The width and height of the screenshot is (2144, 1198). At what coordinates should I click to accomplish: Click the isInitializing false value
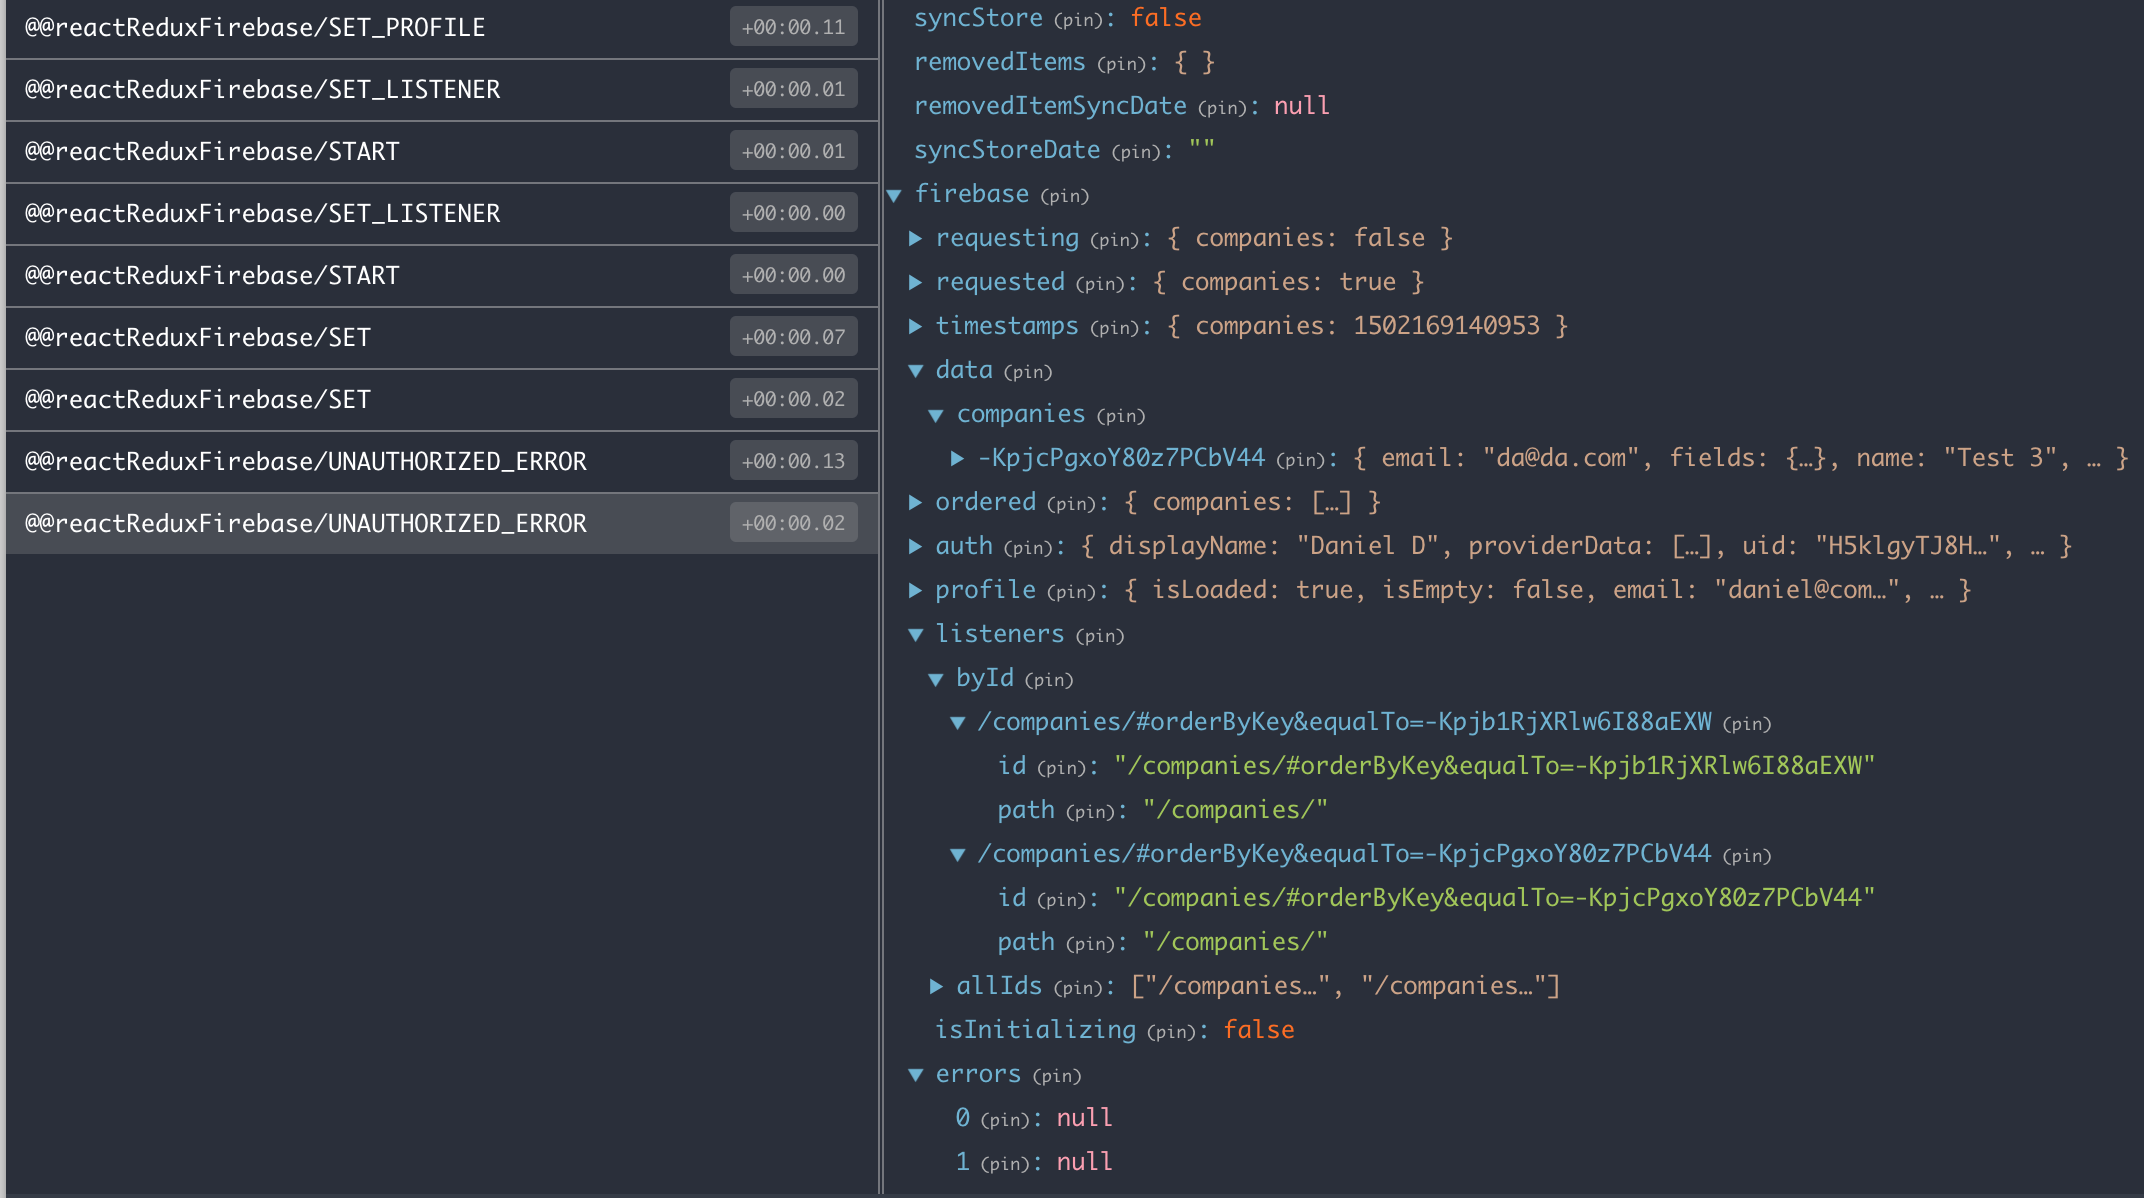(1259, 1030)
